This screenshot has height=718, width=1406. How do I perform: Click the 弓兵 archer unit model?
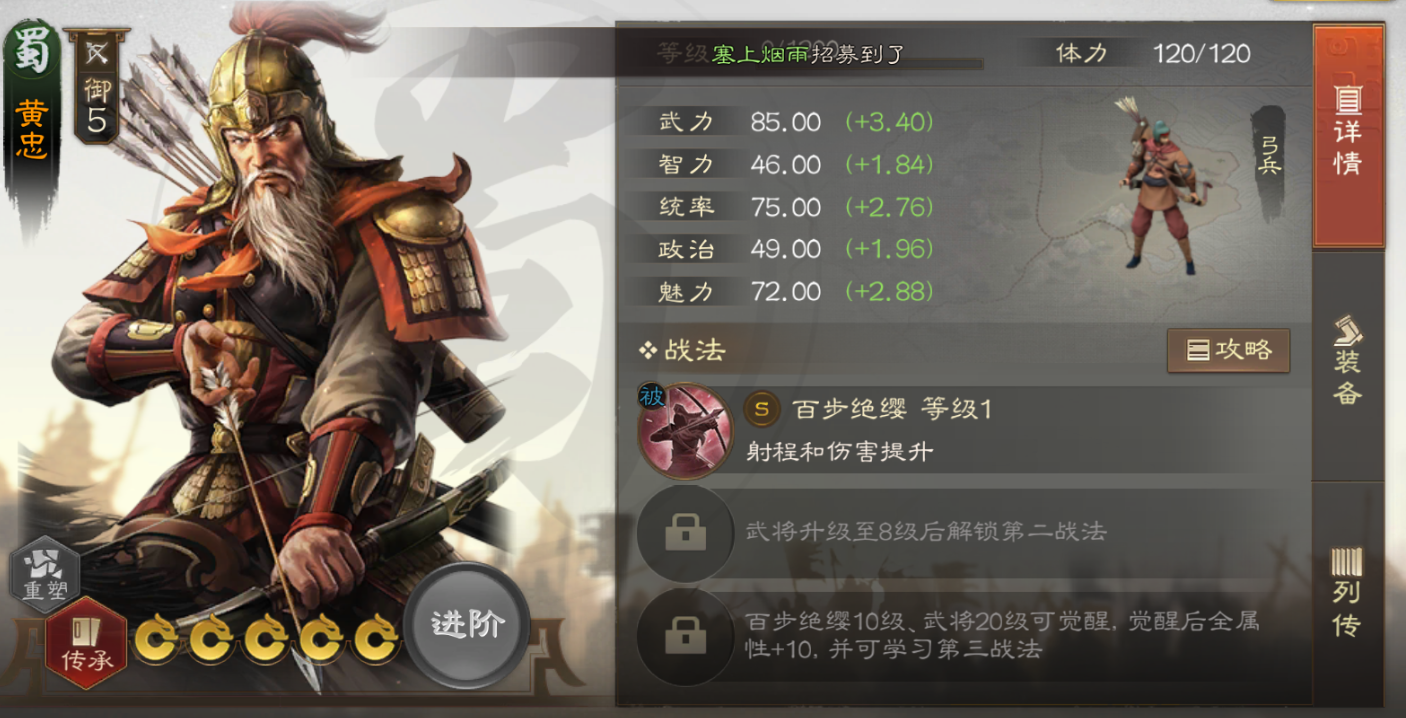coord(1157,185)
